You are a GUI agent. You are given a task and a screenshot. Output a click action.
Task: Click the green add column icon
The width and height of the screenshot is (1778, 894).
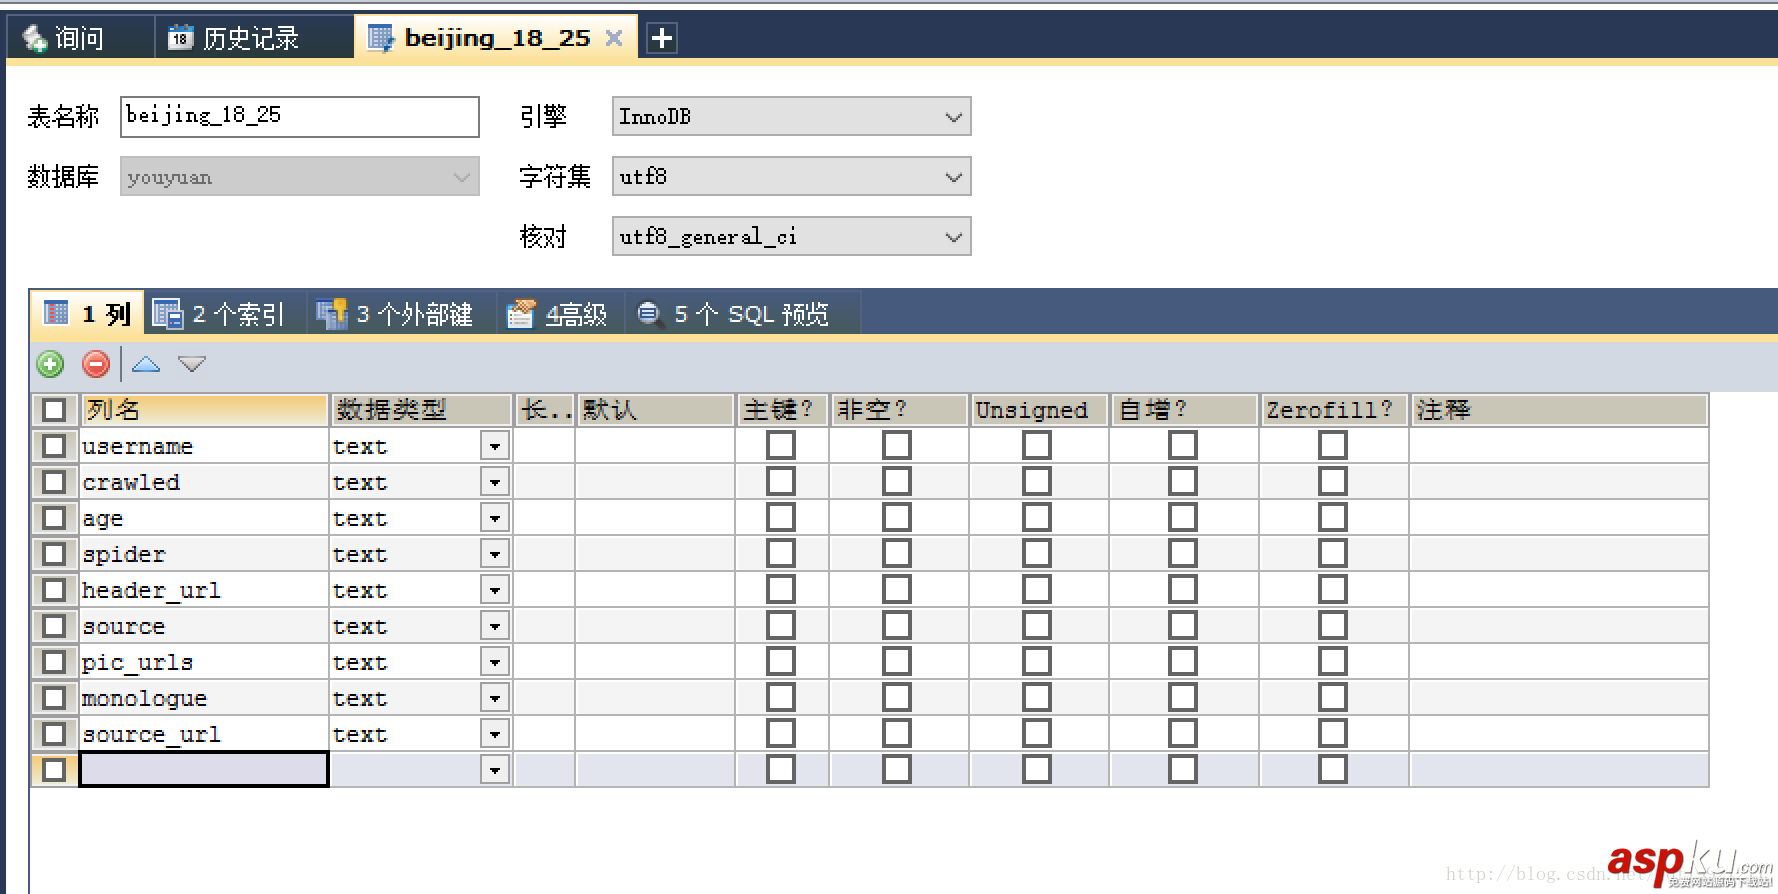(x=50, y=364)
